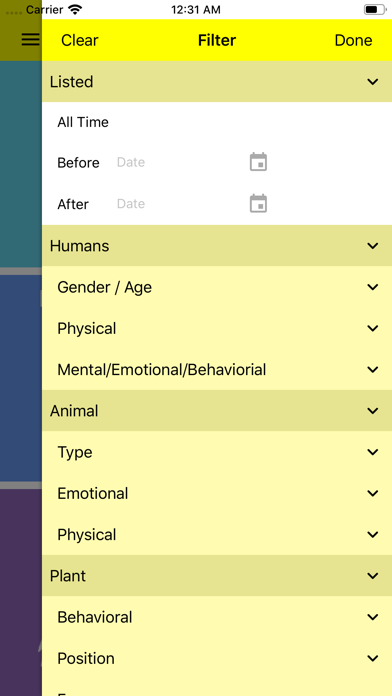
Task: Open calendar picker for After date
Action: (258, 204)
